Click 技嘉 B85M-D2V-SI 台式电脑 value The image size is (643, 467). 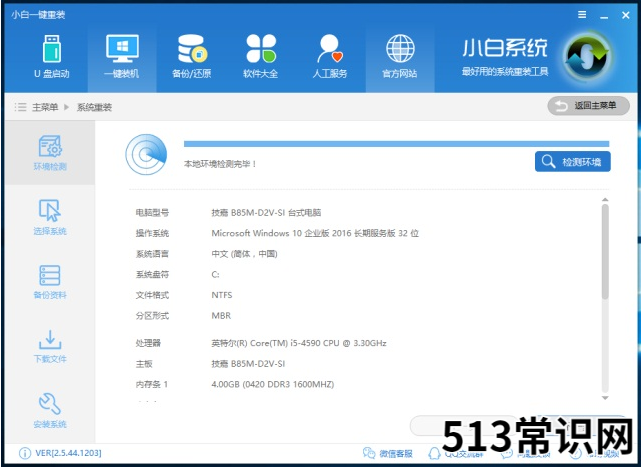point(266,212)
